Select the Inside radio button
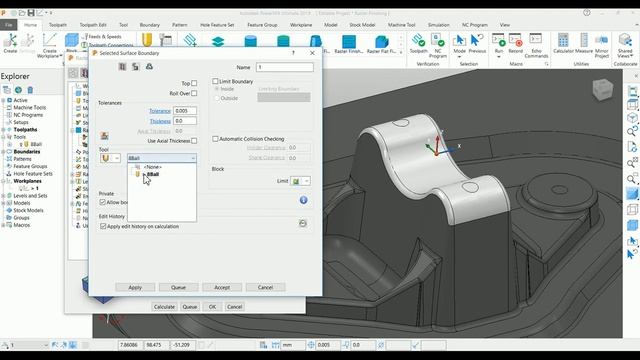Image resolution: width=640 pixels, height=360 pixels. pos(217,89)
